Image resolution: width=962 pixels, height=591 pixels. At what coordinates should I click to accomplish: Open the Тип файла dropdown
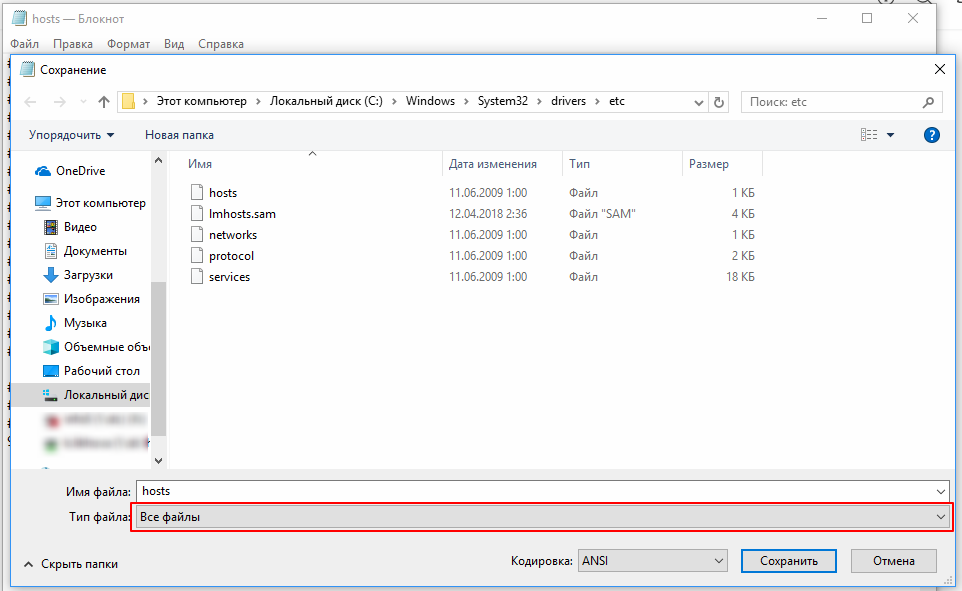pyautogui.click(x=541, y=516)
